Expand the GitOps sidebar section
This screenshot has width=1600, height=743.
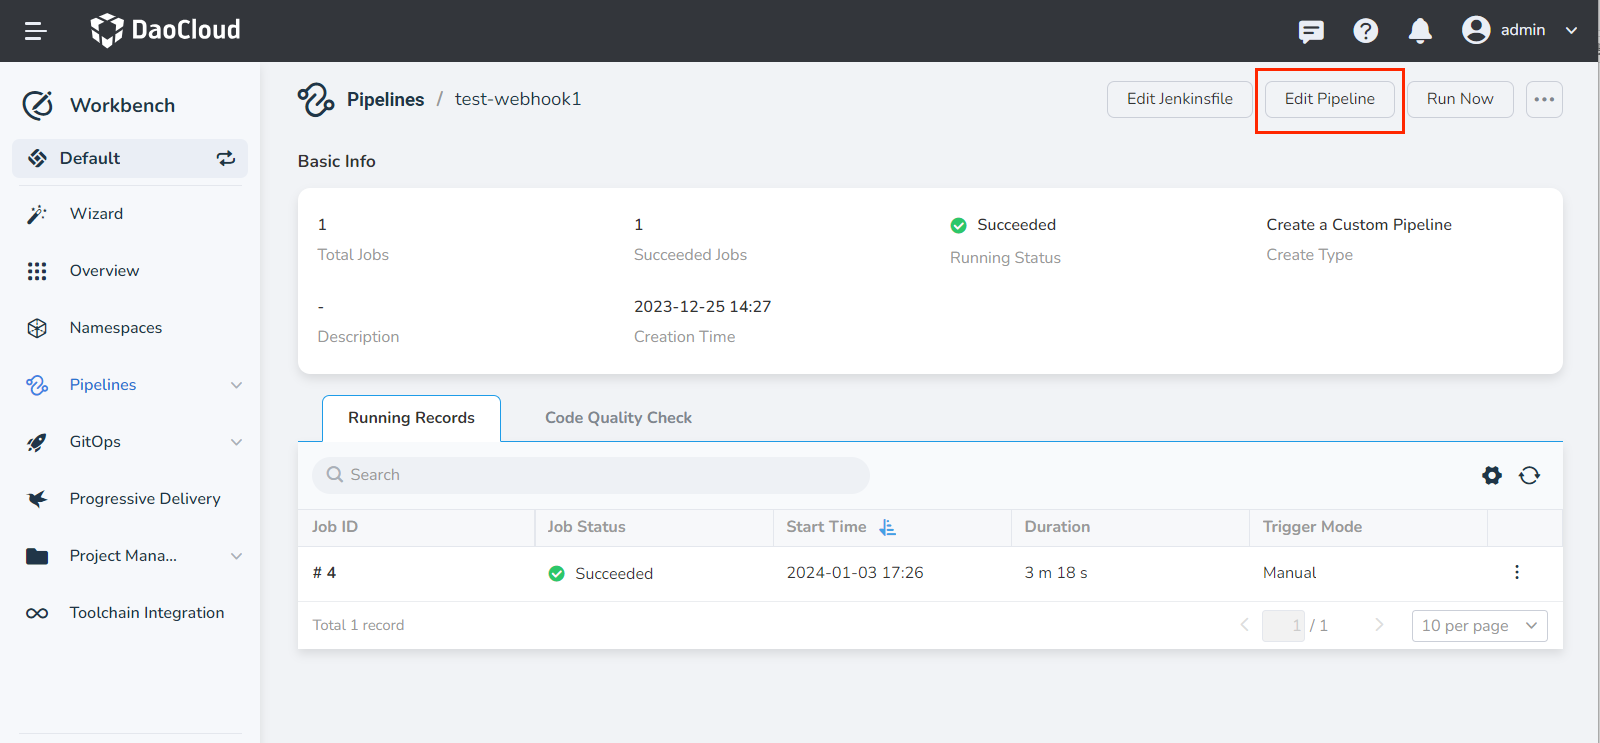coord(236,442)
